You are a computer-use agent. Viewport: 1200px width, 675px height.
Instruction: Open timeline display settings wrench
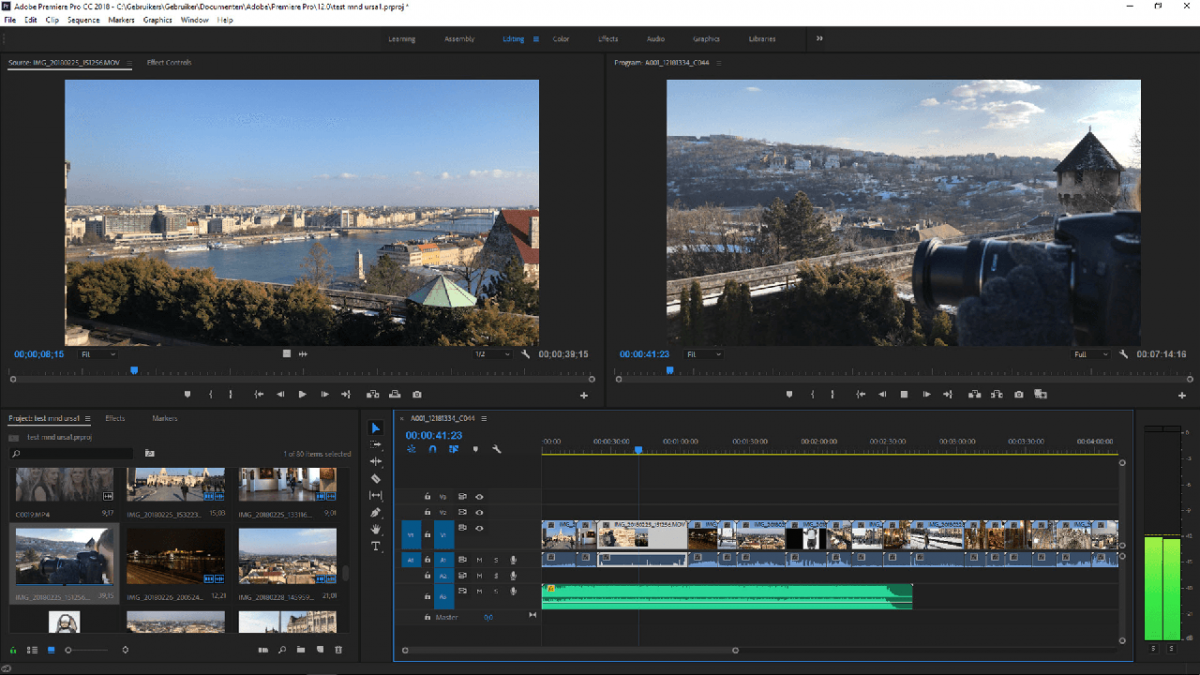[496, 450]
